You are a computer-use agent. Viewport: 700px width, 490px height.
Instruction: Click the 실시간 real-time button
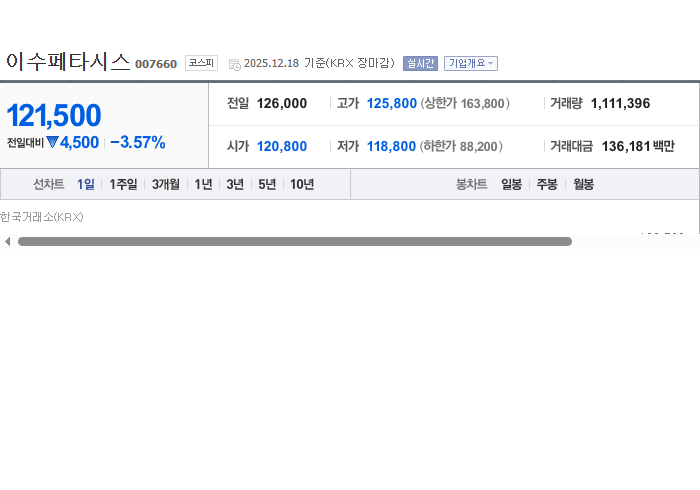coord(420,63)
